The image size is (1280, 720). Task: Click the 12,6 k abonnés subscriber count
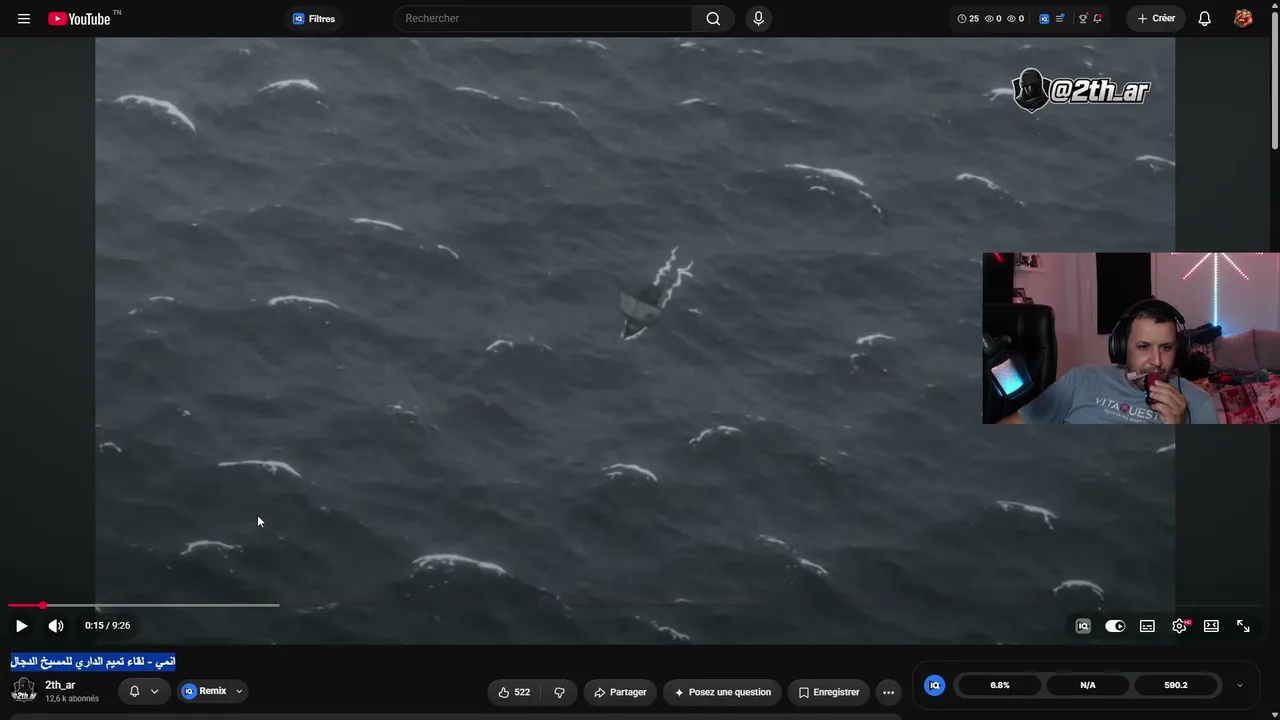pos(72,699)
